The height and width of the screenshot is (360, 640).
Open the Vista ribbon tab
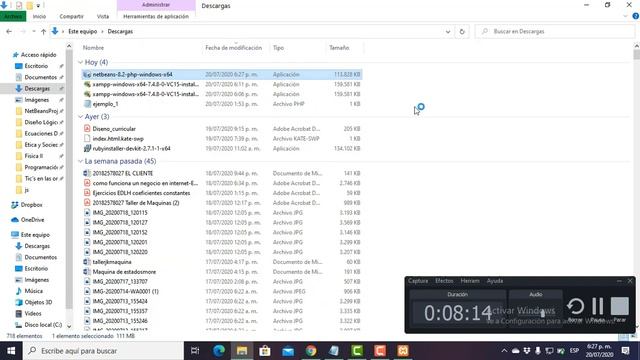[x=103, y=16]
